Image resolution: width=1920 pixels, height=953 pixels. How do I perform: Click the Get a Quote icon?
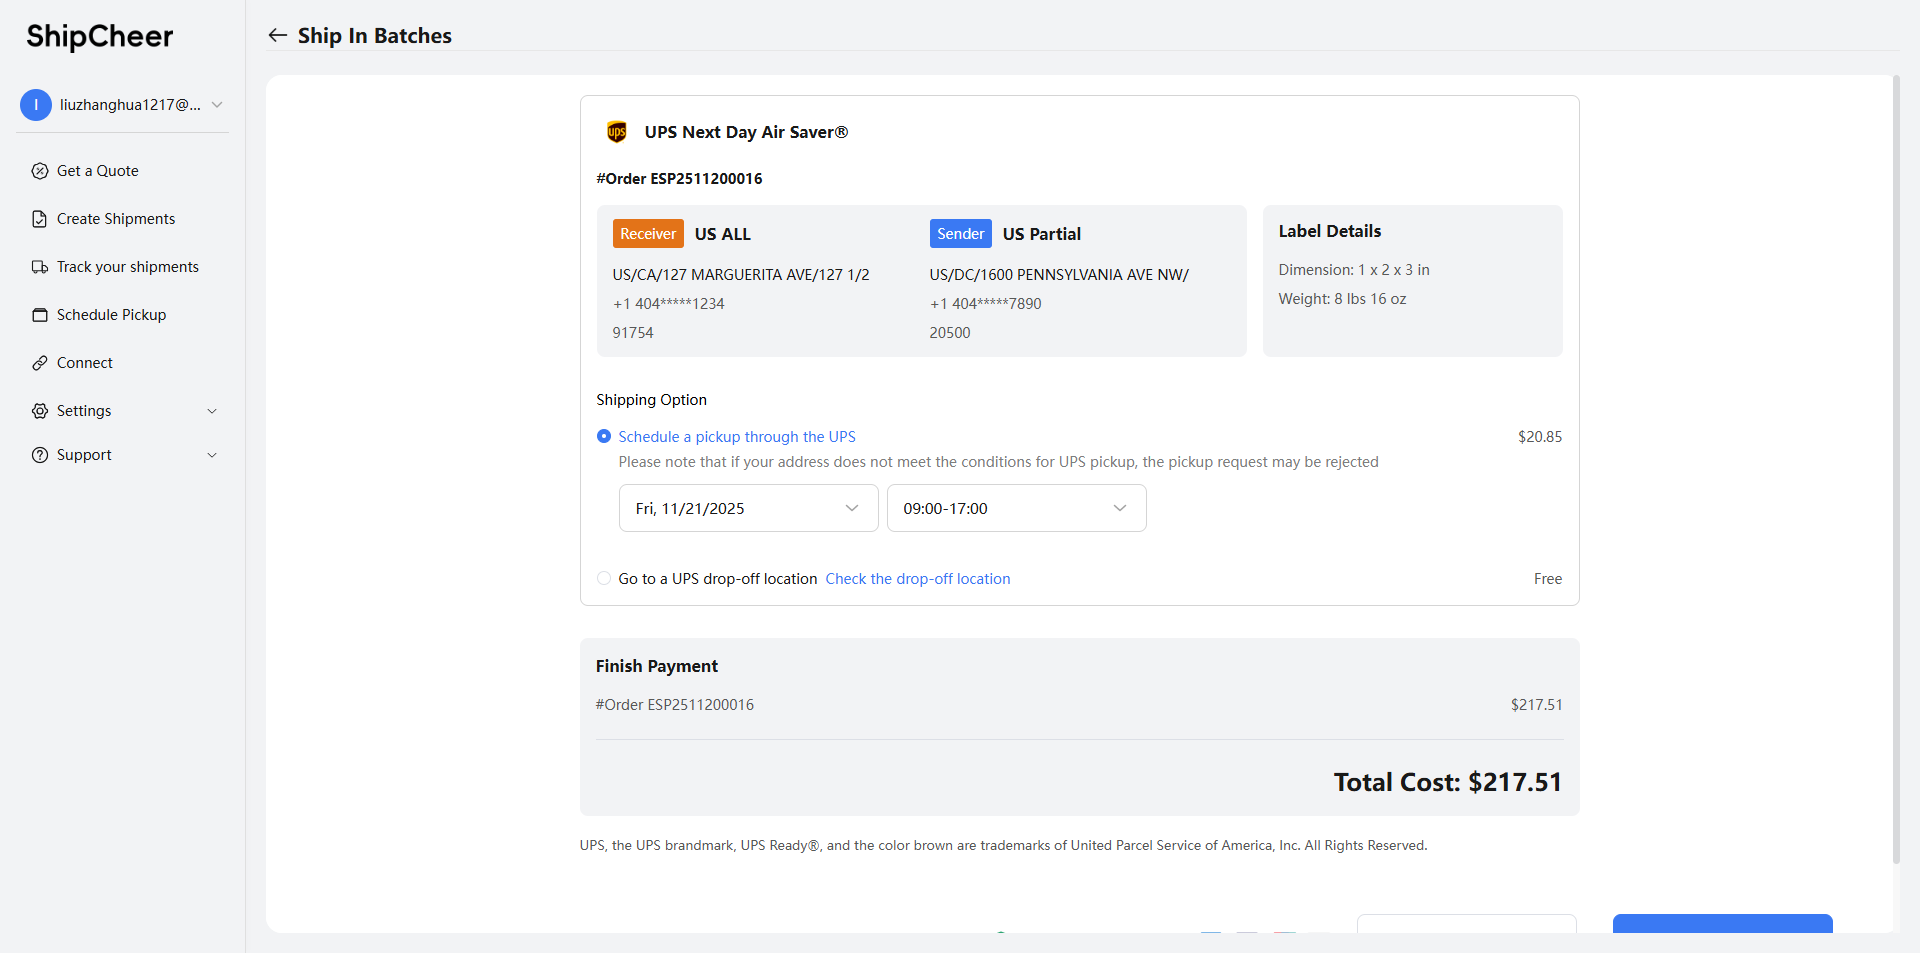pos(40,171)
